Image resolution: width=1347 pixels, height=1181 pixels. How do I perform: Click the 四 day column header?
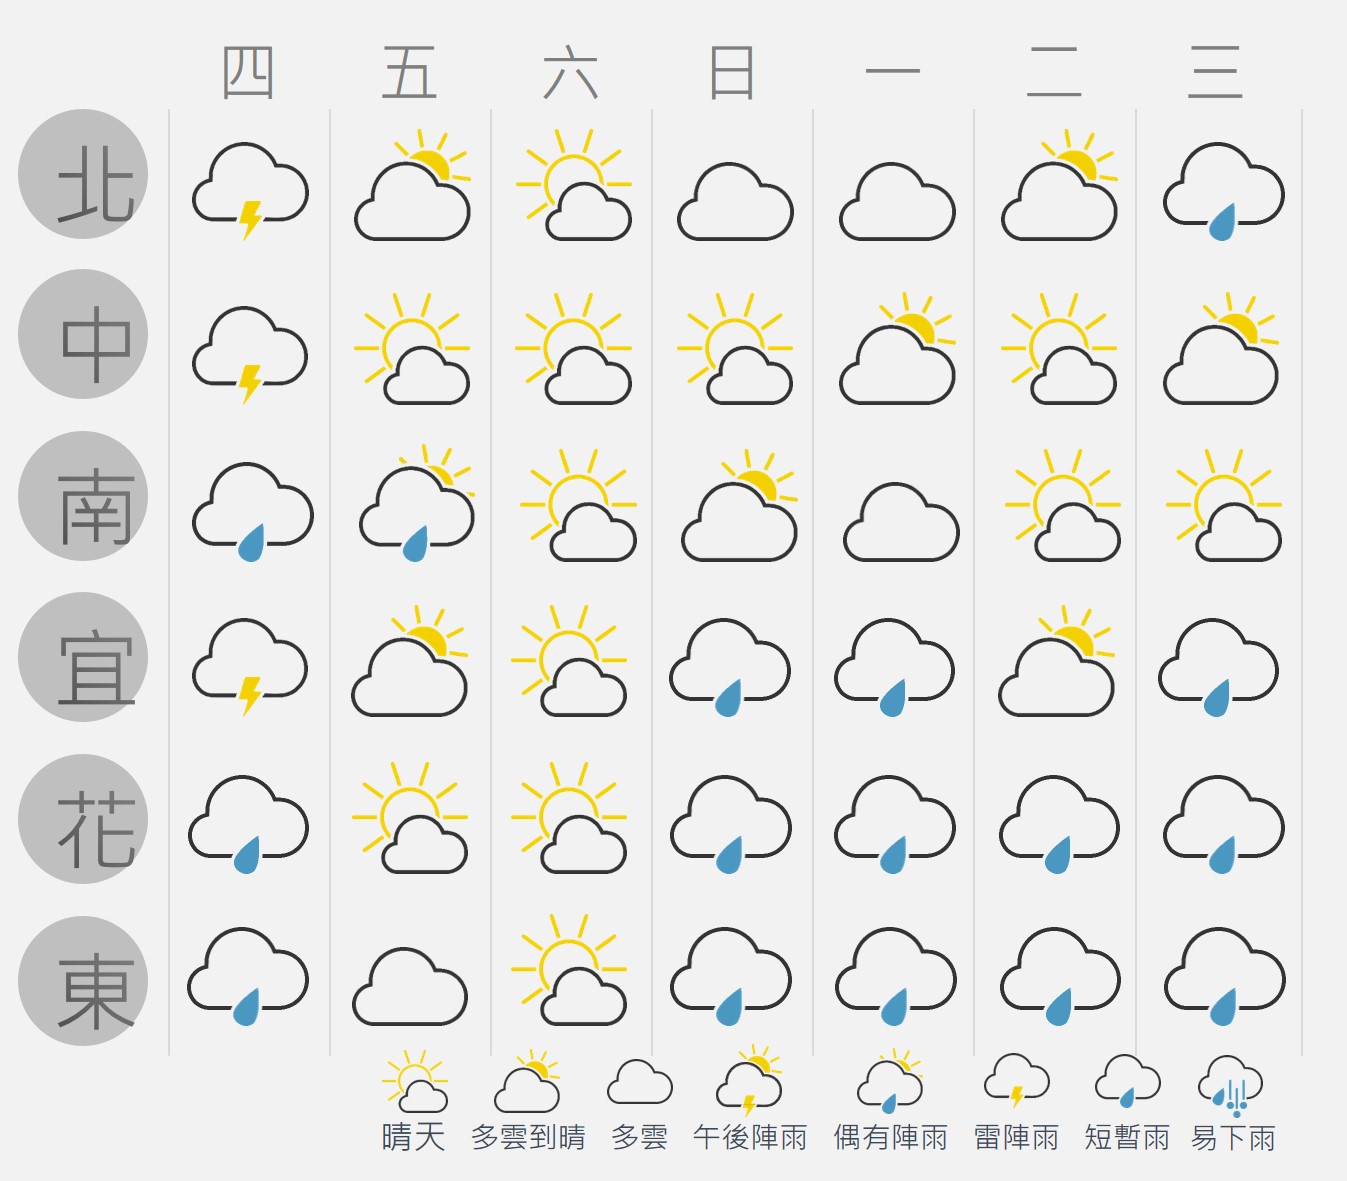(248, 72)
